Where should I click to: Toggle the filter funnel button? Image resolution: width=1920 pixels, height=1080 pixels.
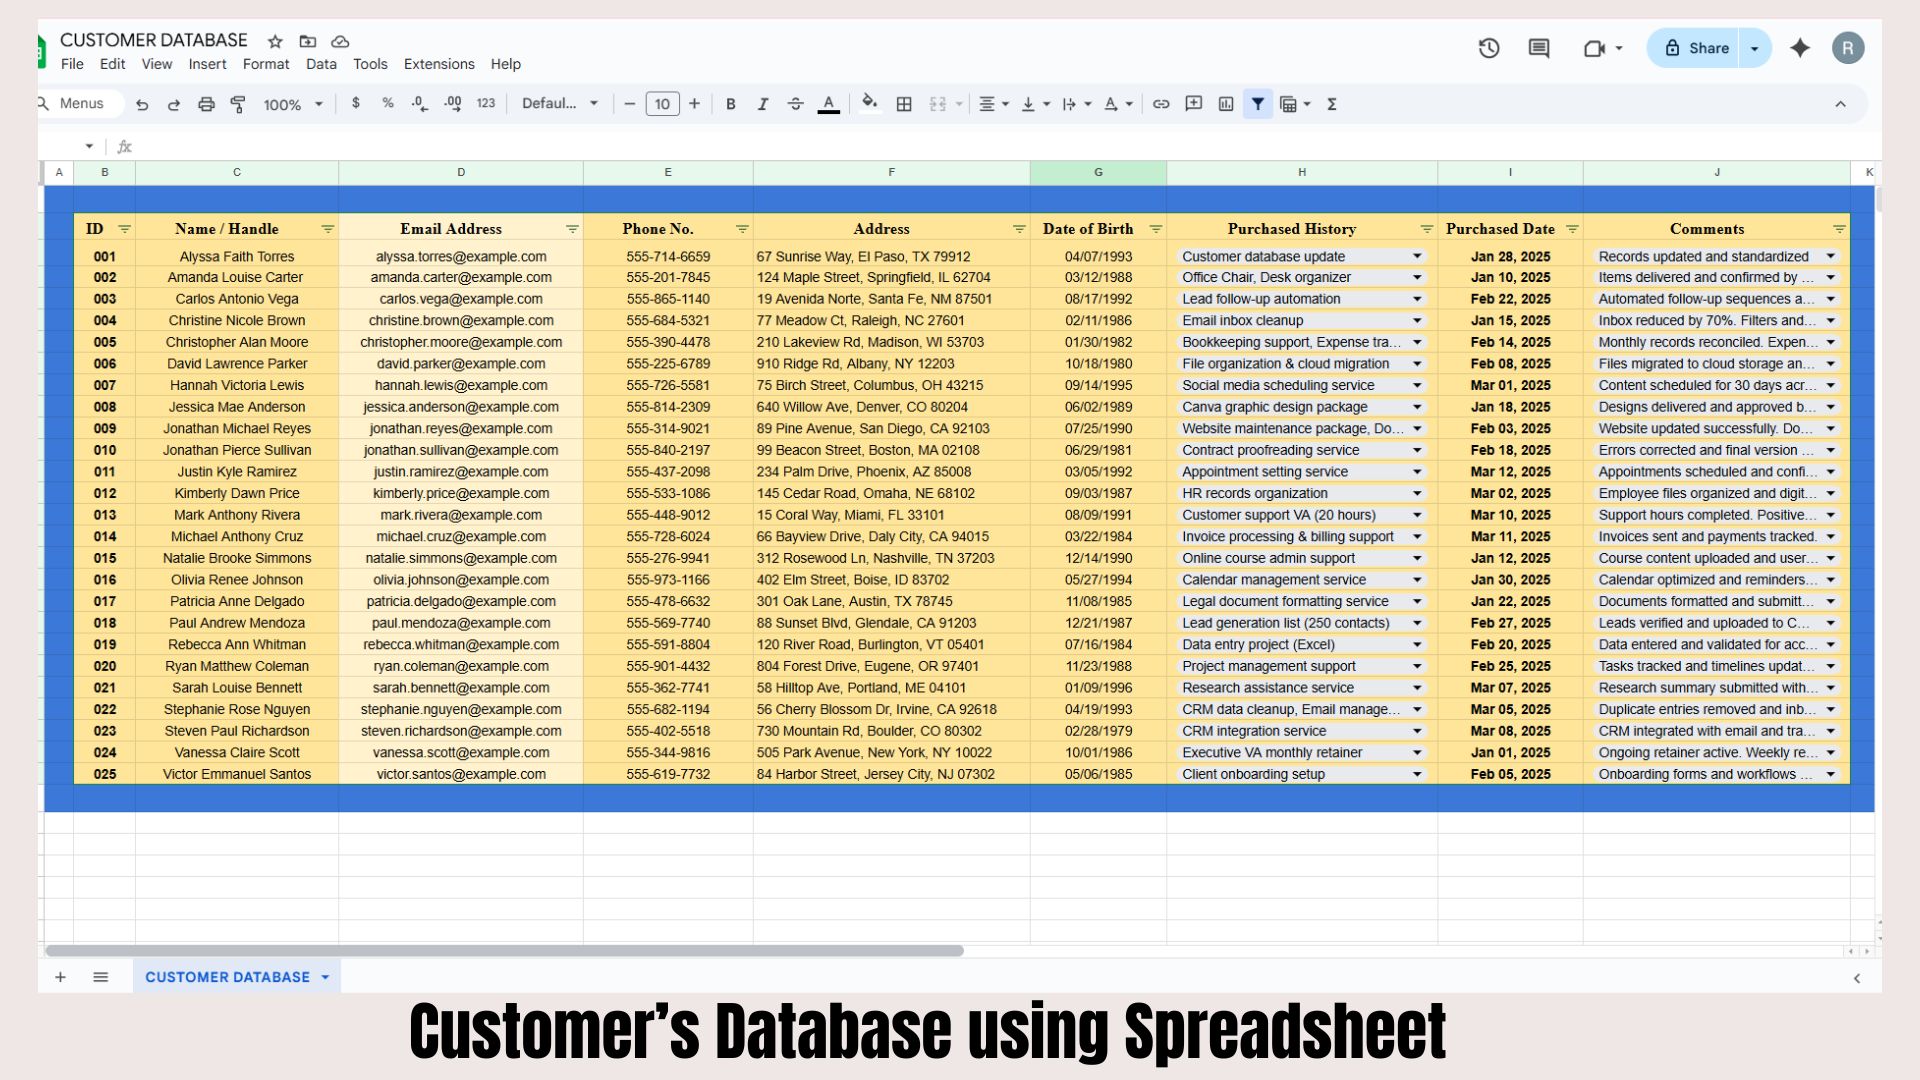[1258, 104]
